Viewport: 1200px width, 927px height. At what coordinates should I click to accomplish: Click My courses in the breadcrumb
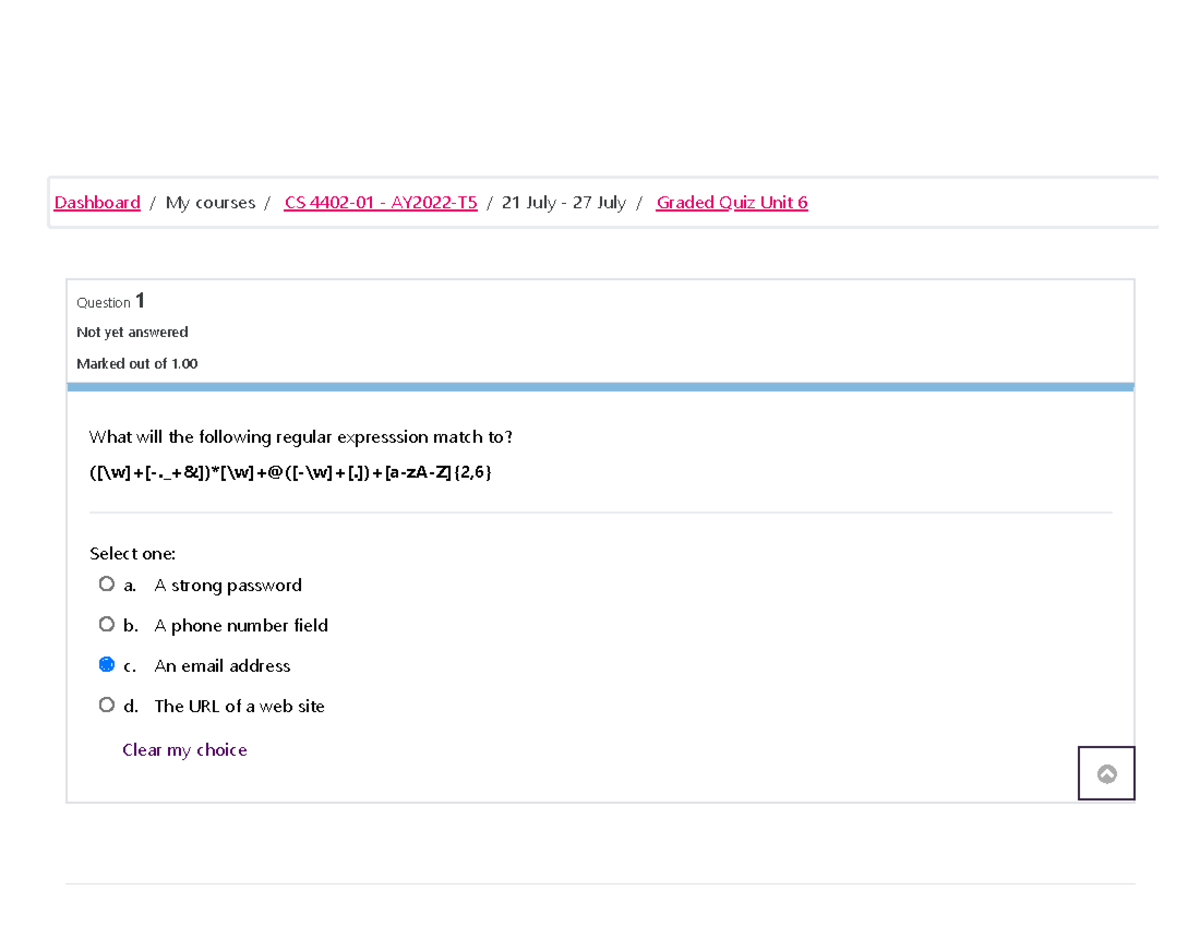(x=209, y=202)
